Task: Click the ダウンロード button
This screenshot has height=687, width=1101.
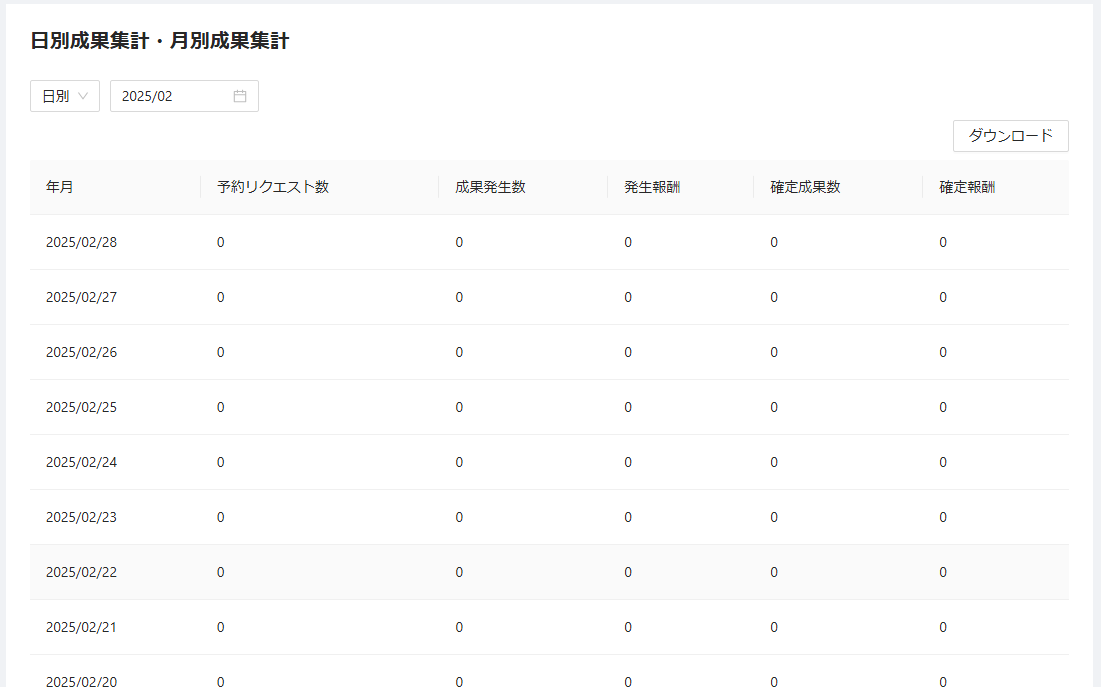Action: tap(1010, 136)
